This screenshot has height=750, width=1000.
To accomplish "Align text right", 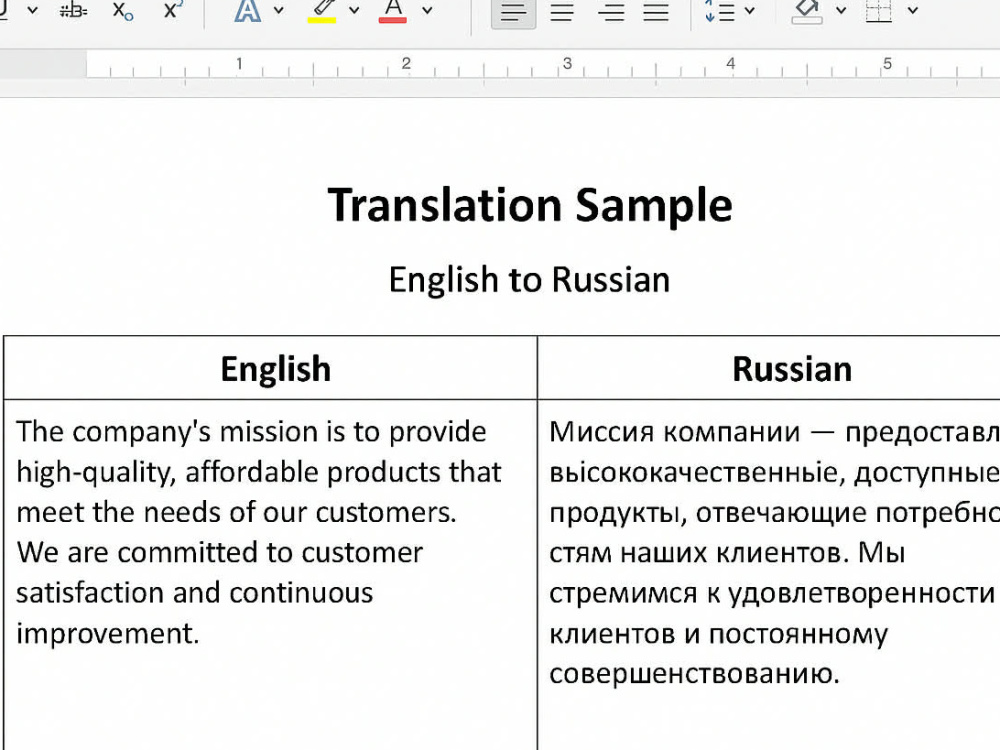I will [x=611, y=12].
